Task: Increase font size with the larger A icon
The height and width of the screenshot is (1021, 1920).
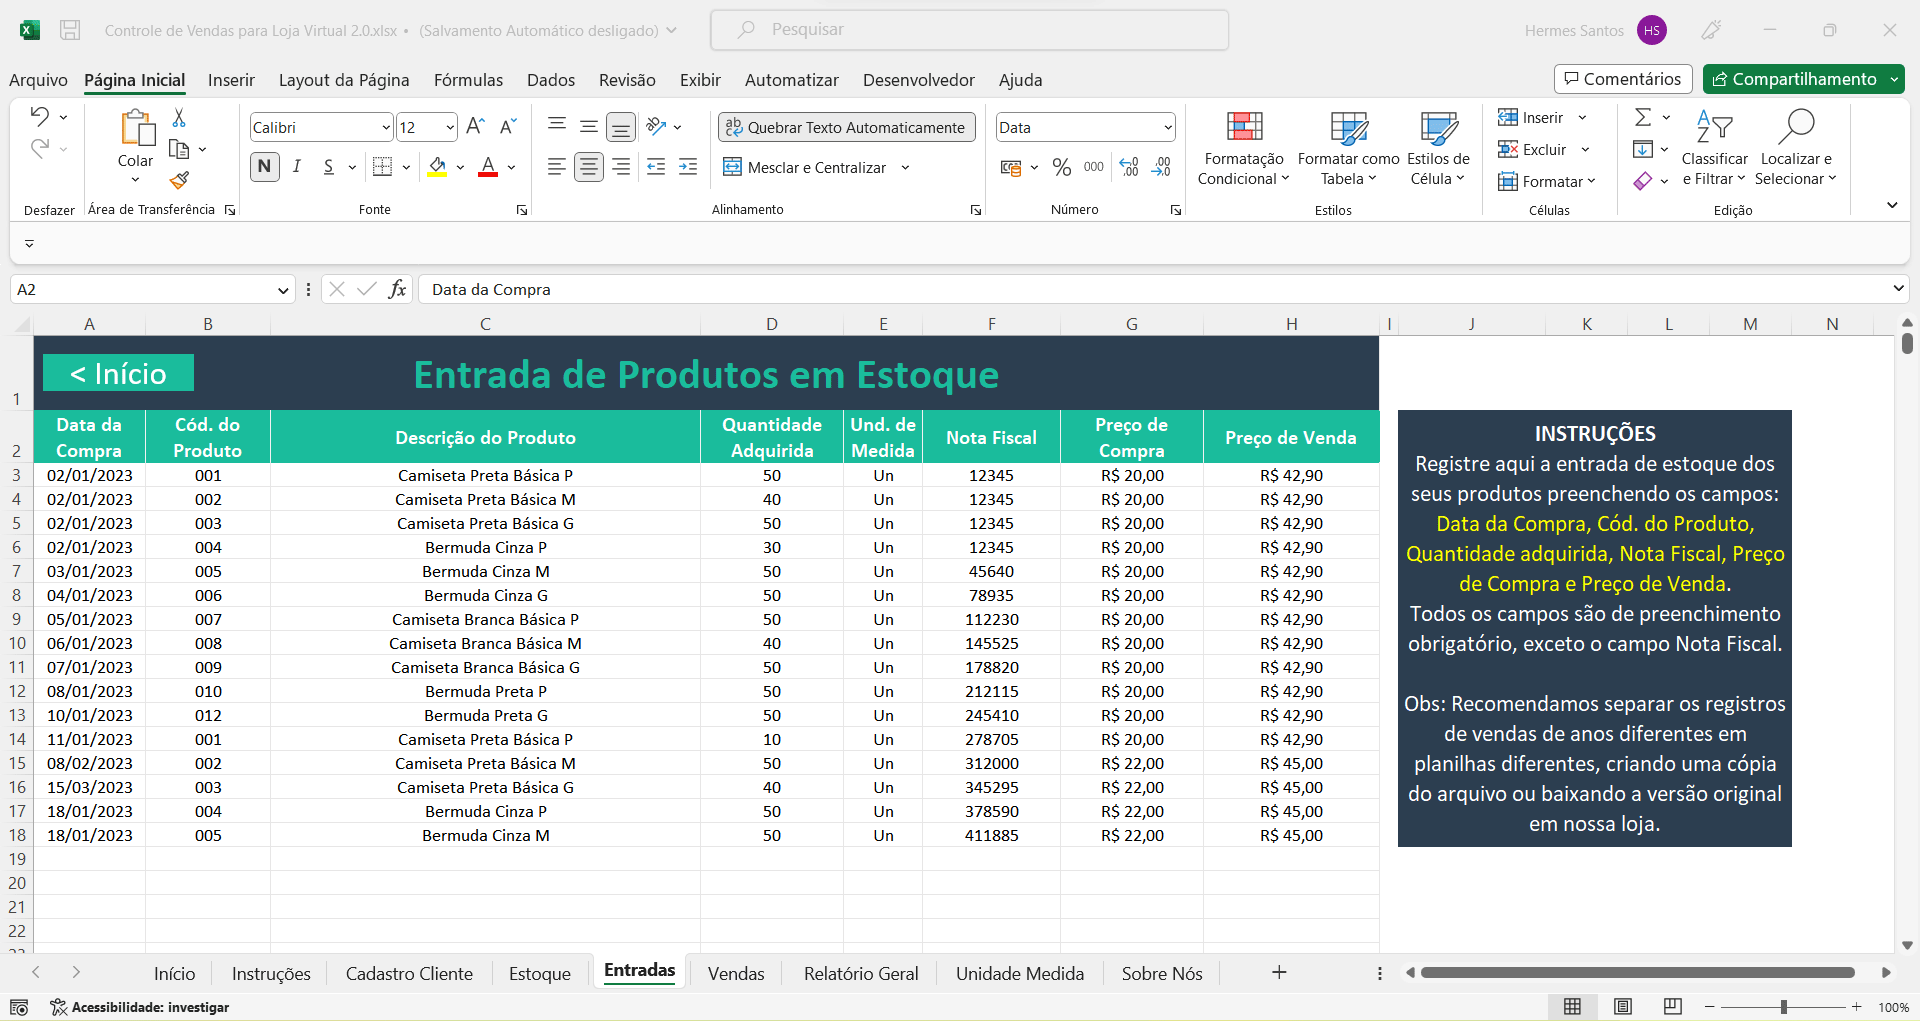Action: (x=476, y=126)
